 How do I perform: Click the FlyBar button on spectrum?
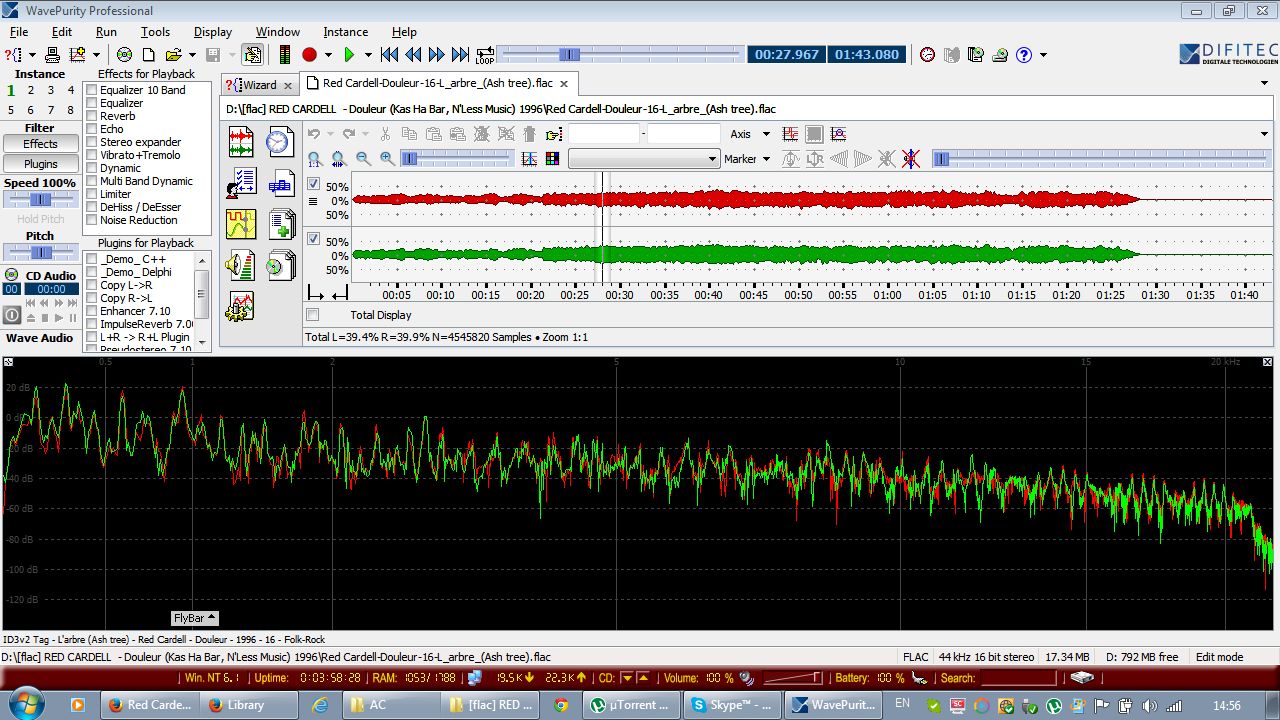(x=195, y=618)
